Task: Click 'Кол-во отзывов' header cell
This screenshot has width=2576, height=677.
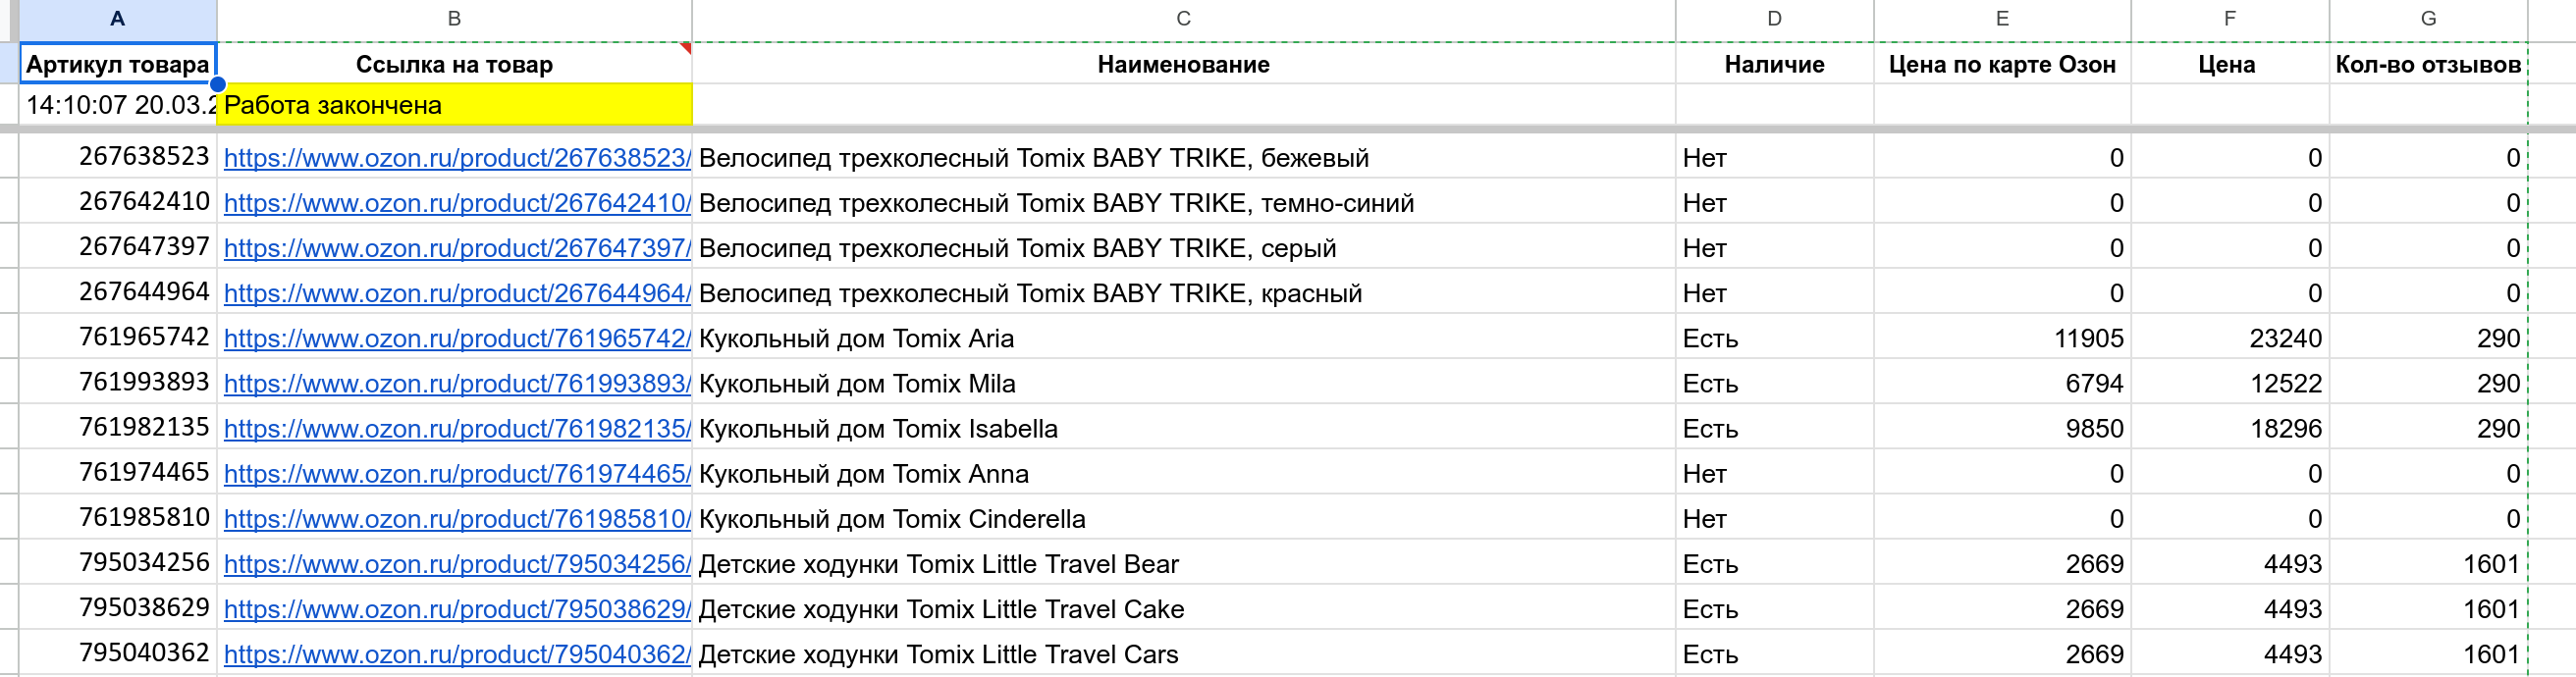Action: coord(2428,64)
